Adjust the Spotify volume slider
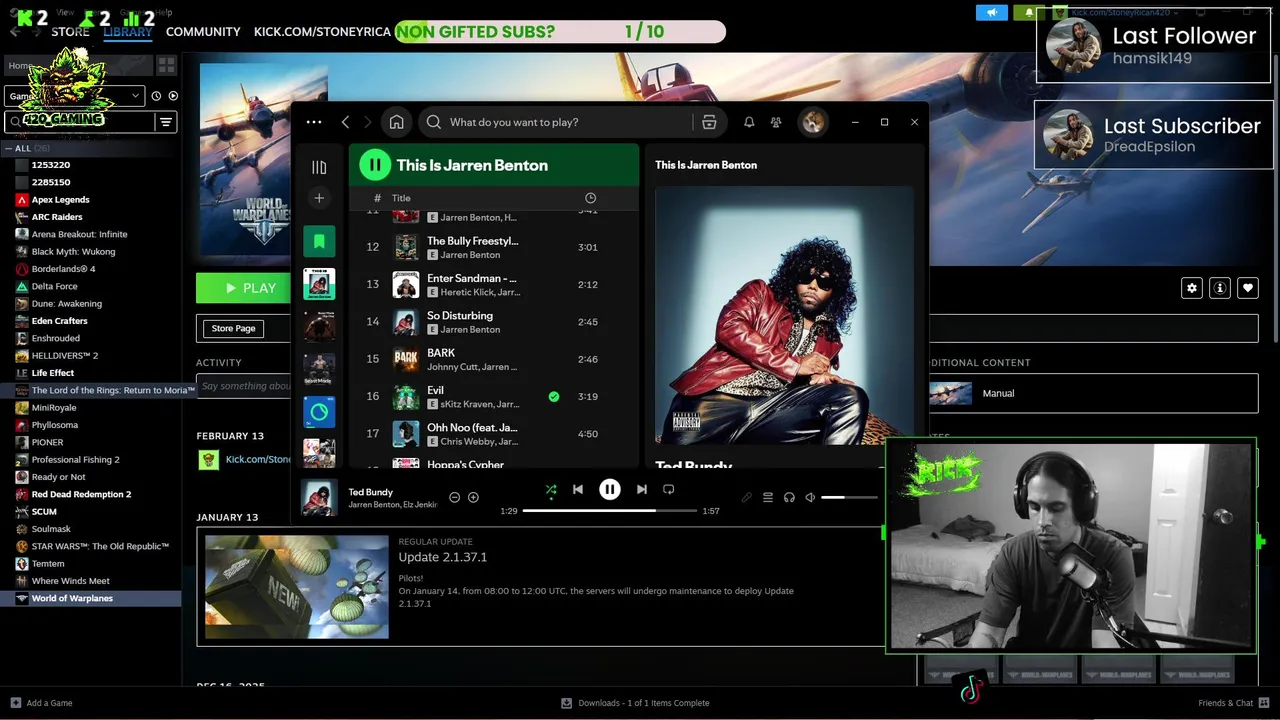The height and width of the screenshot is (720, 1280). pyautogui.click(x=849, y=497)
